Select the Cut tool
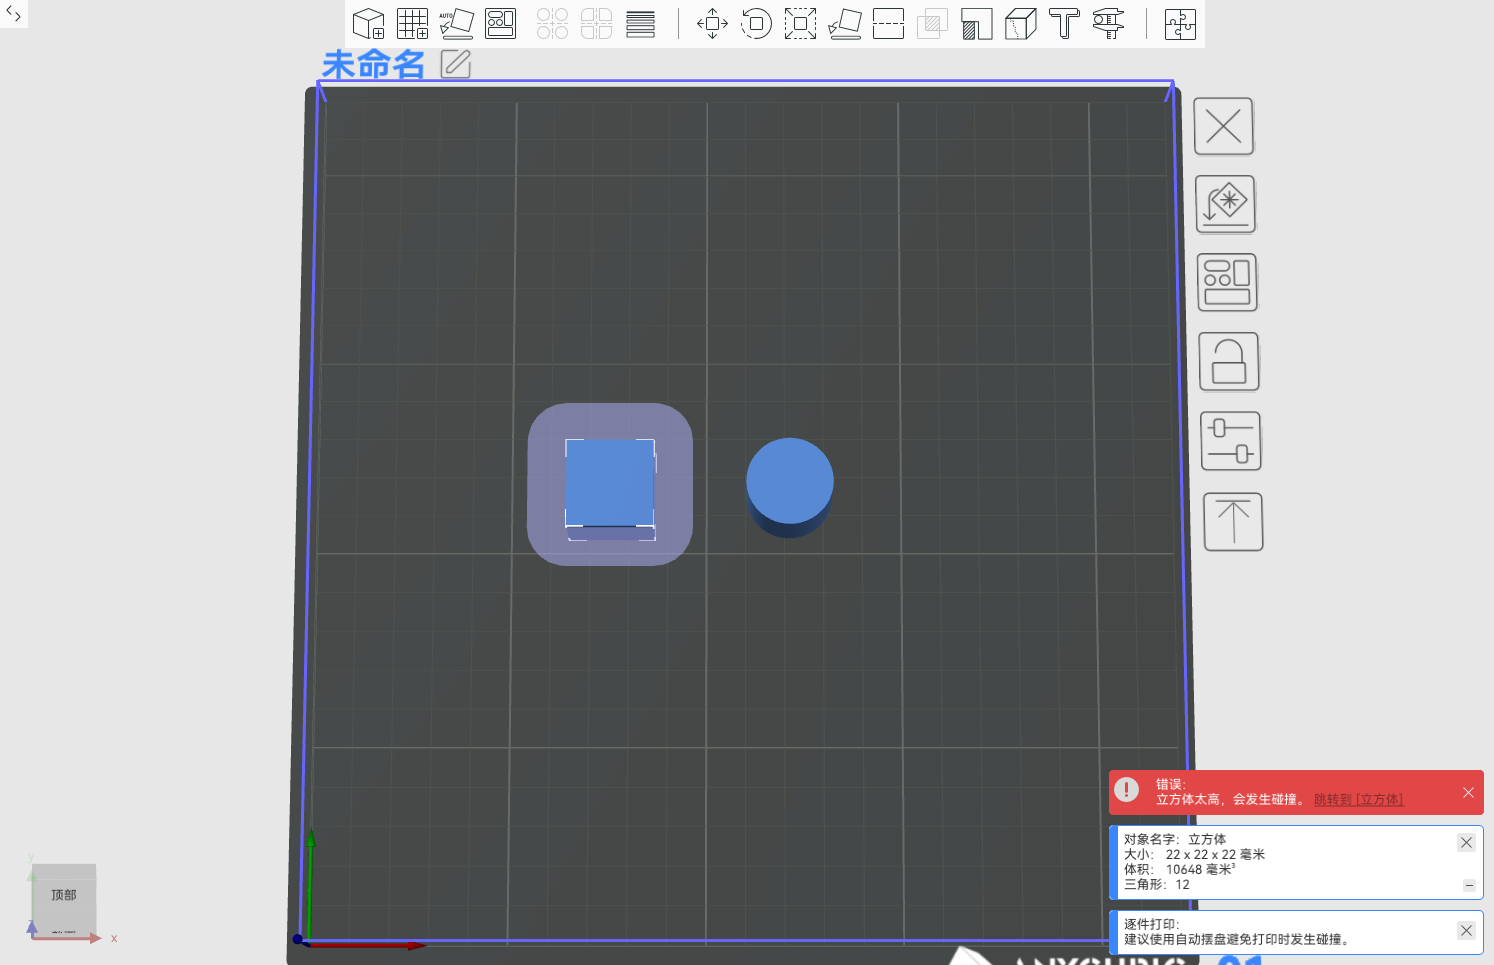Screen dimensions: 1494x965 (x=888, y=23)
